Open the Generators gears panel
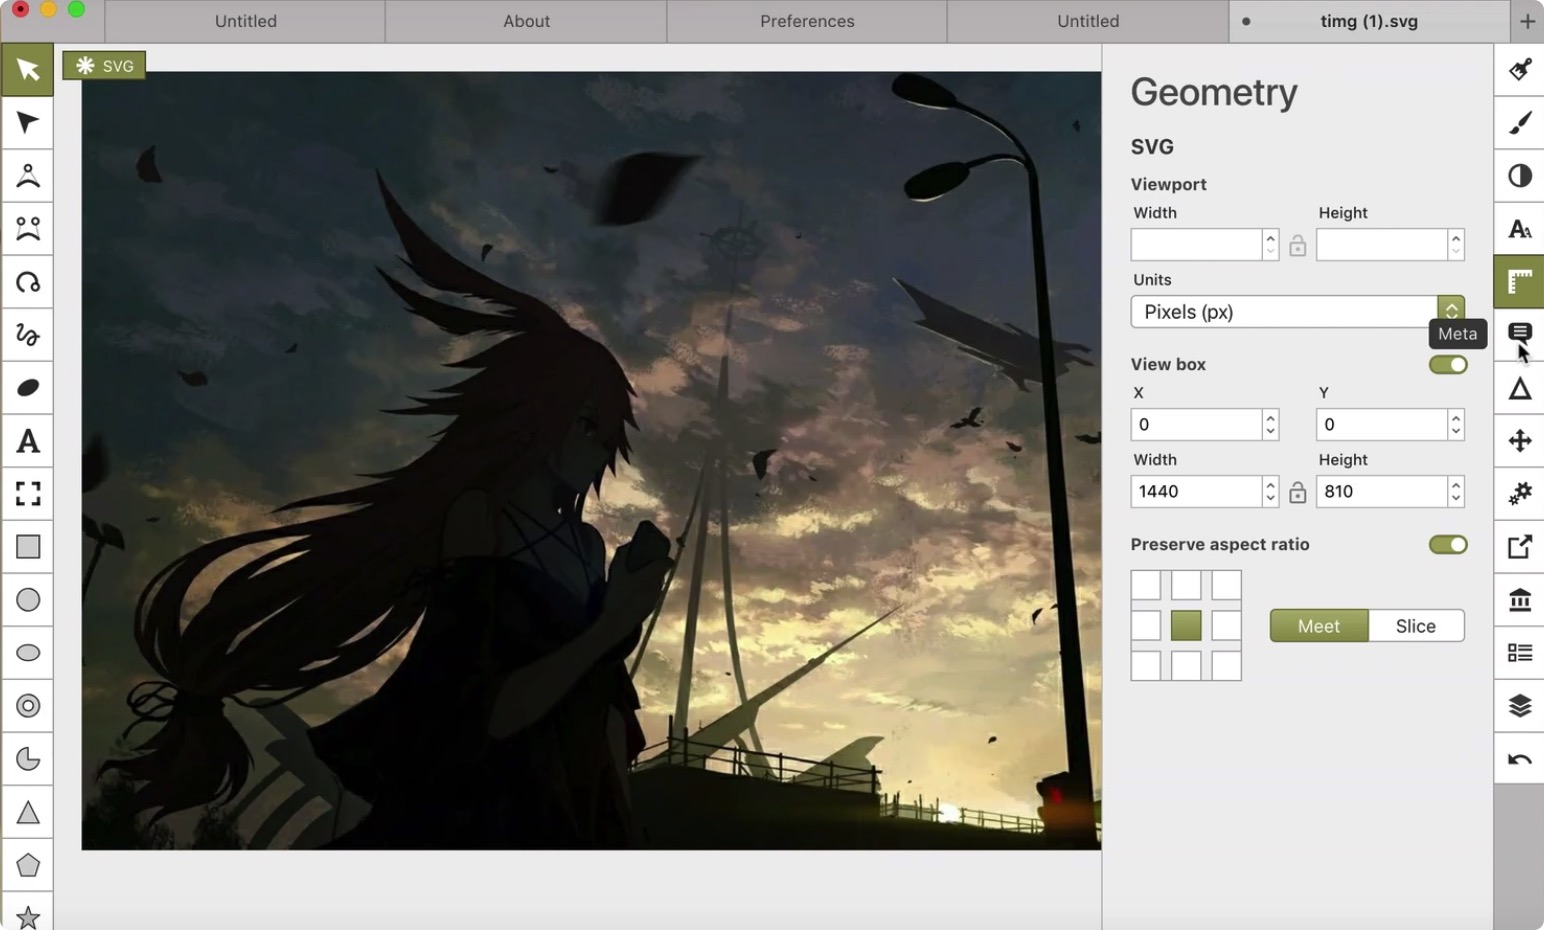This screenshot has height=930, width=1544. click(1519, 494)
